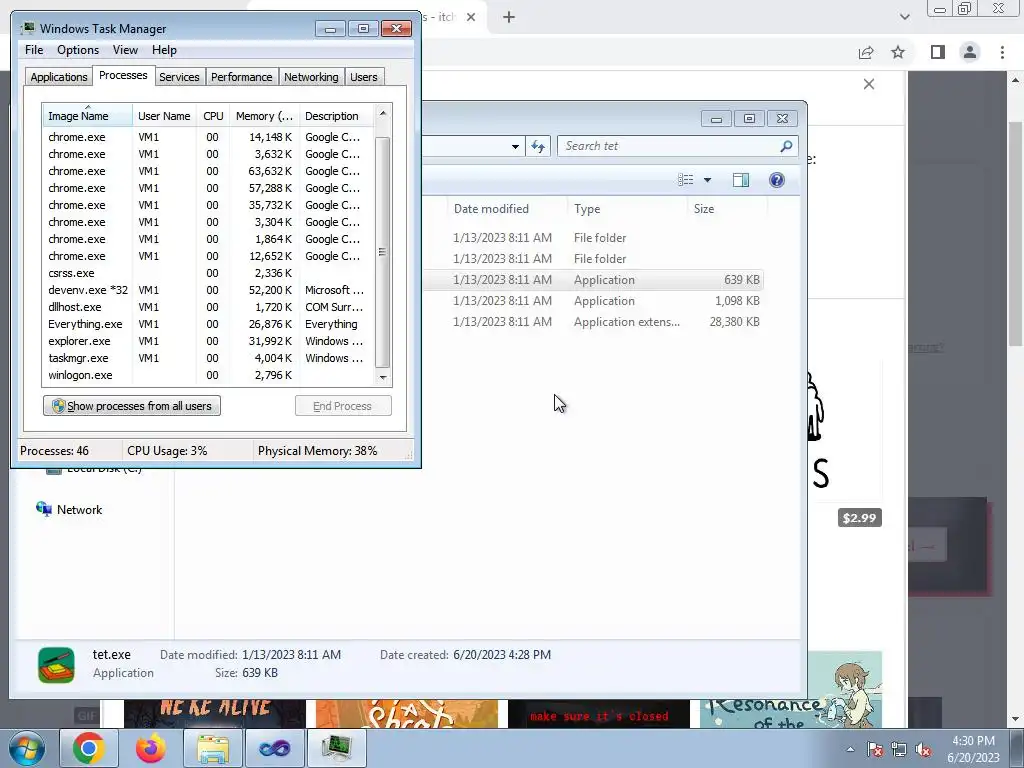
Task: Click the $2.99 price tag
Action: (859, 518)
